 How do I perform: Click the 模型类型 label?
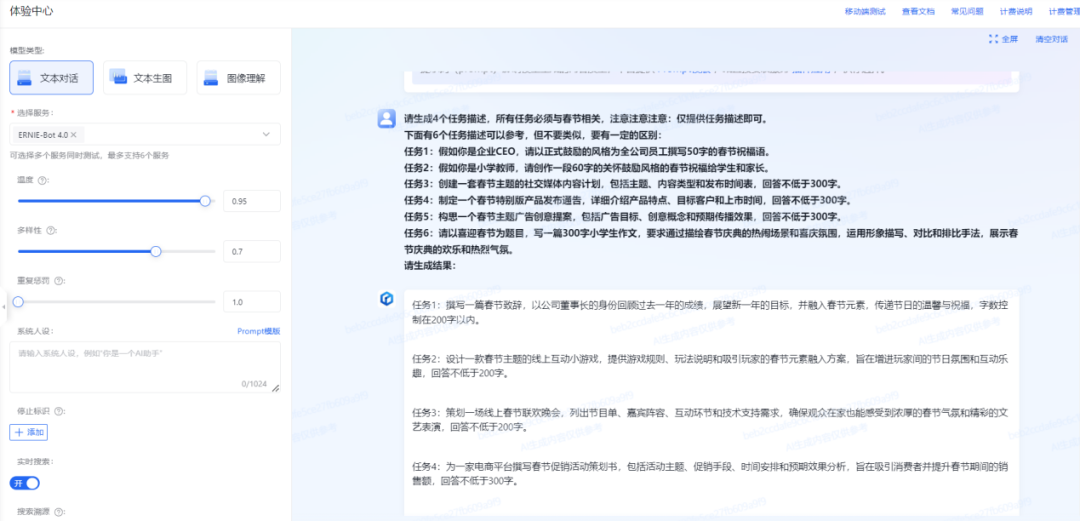tap(27, 50)
